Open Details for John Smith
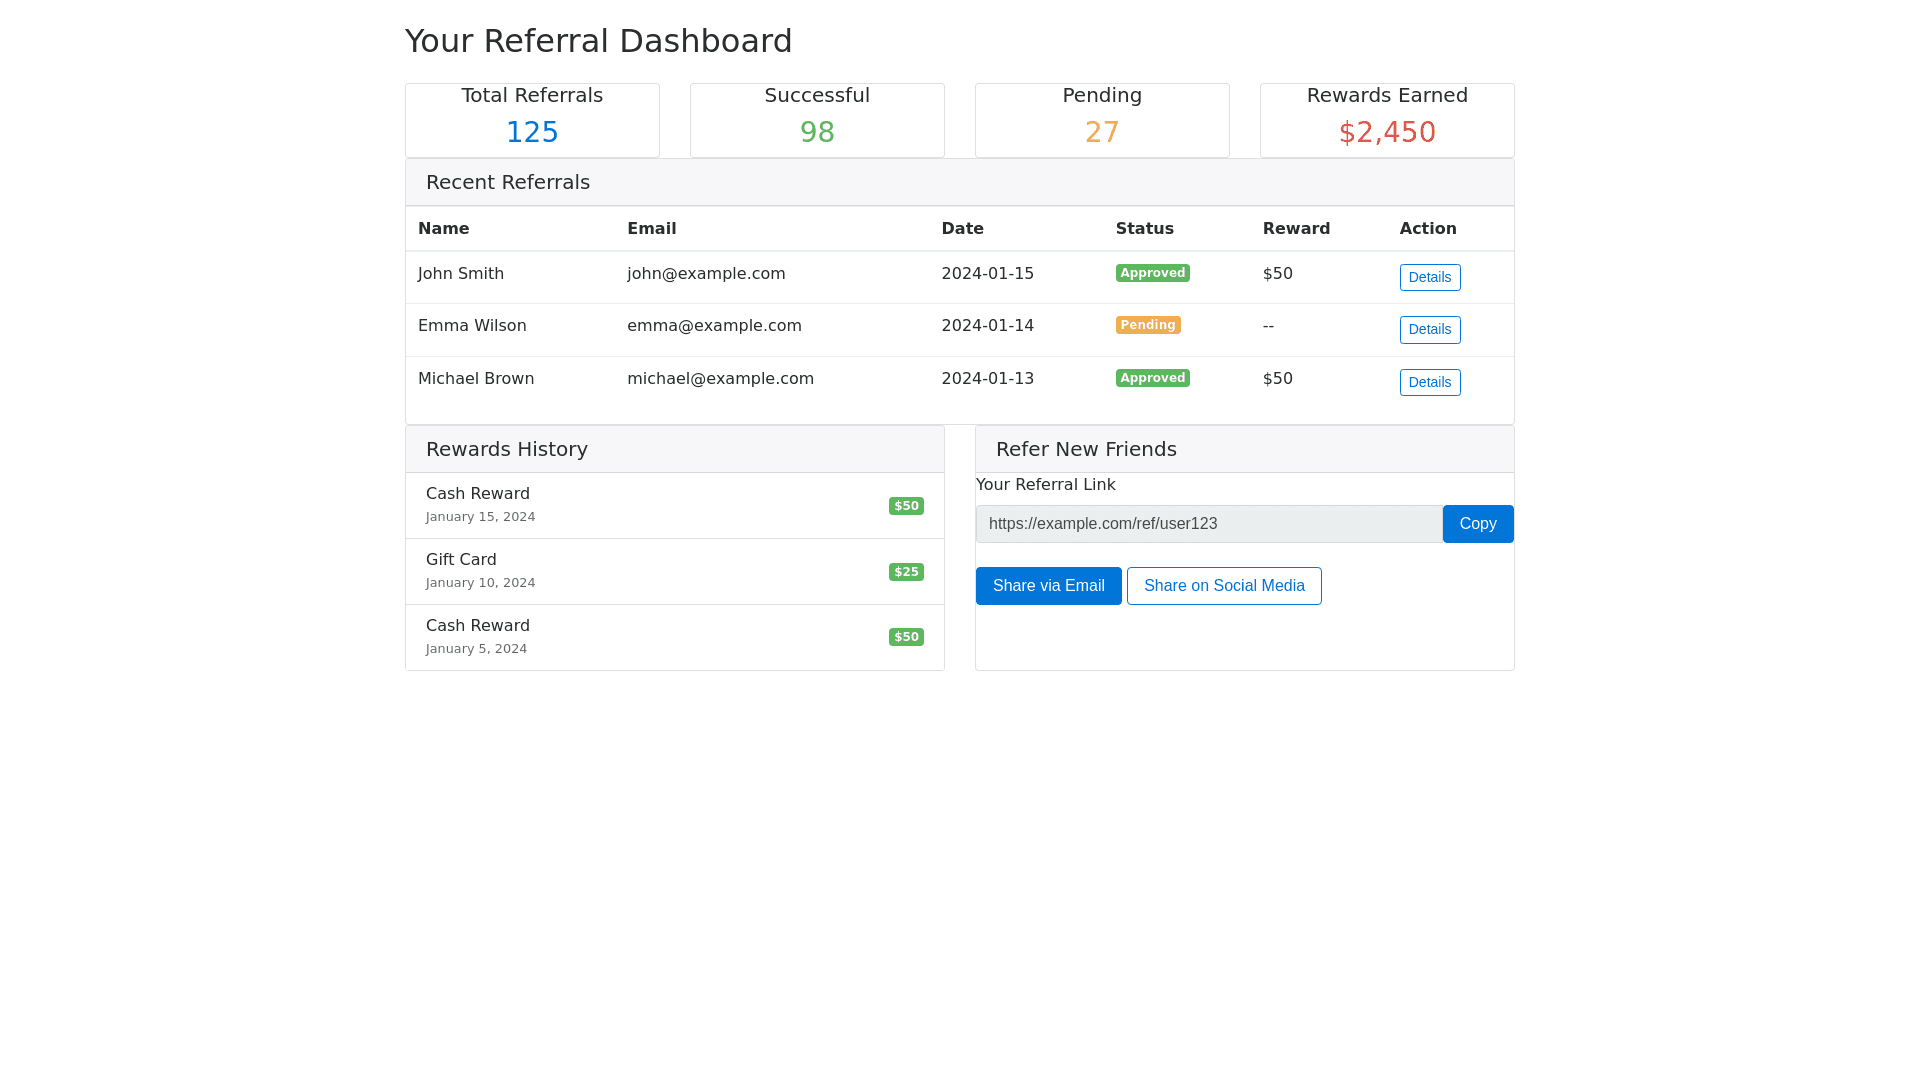 point(1429,277)
